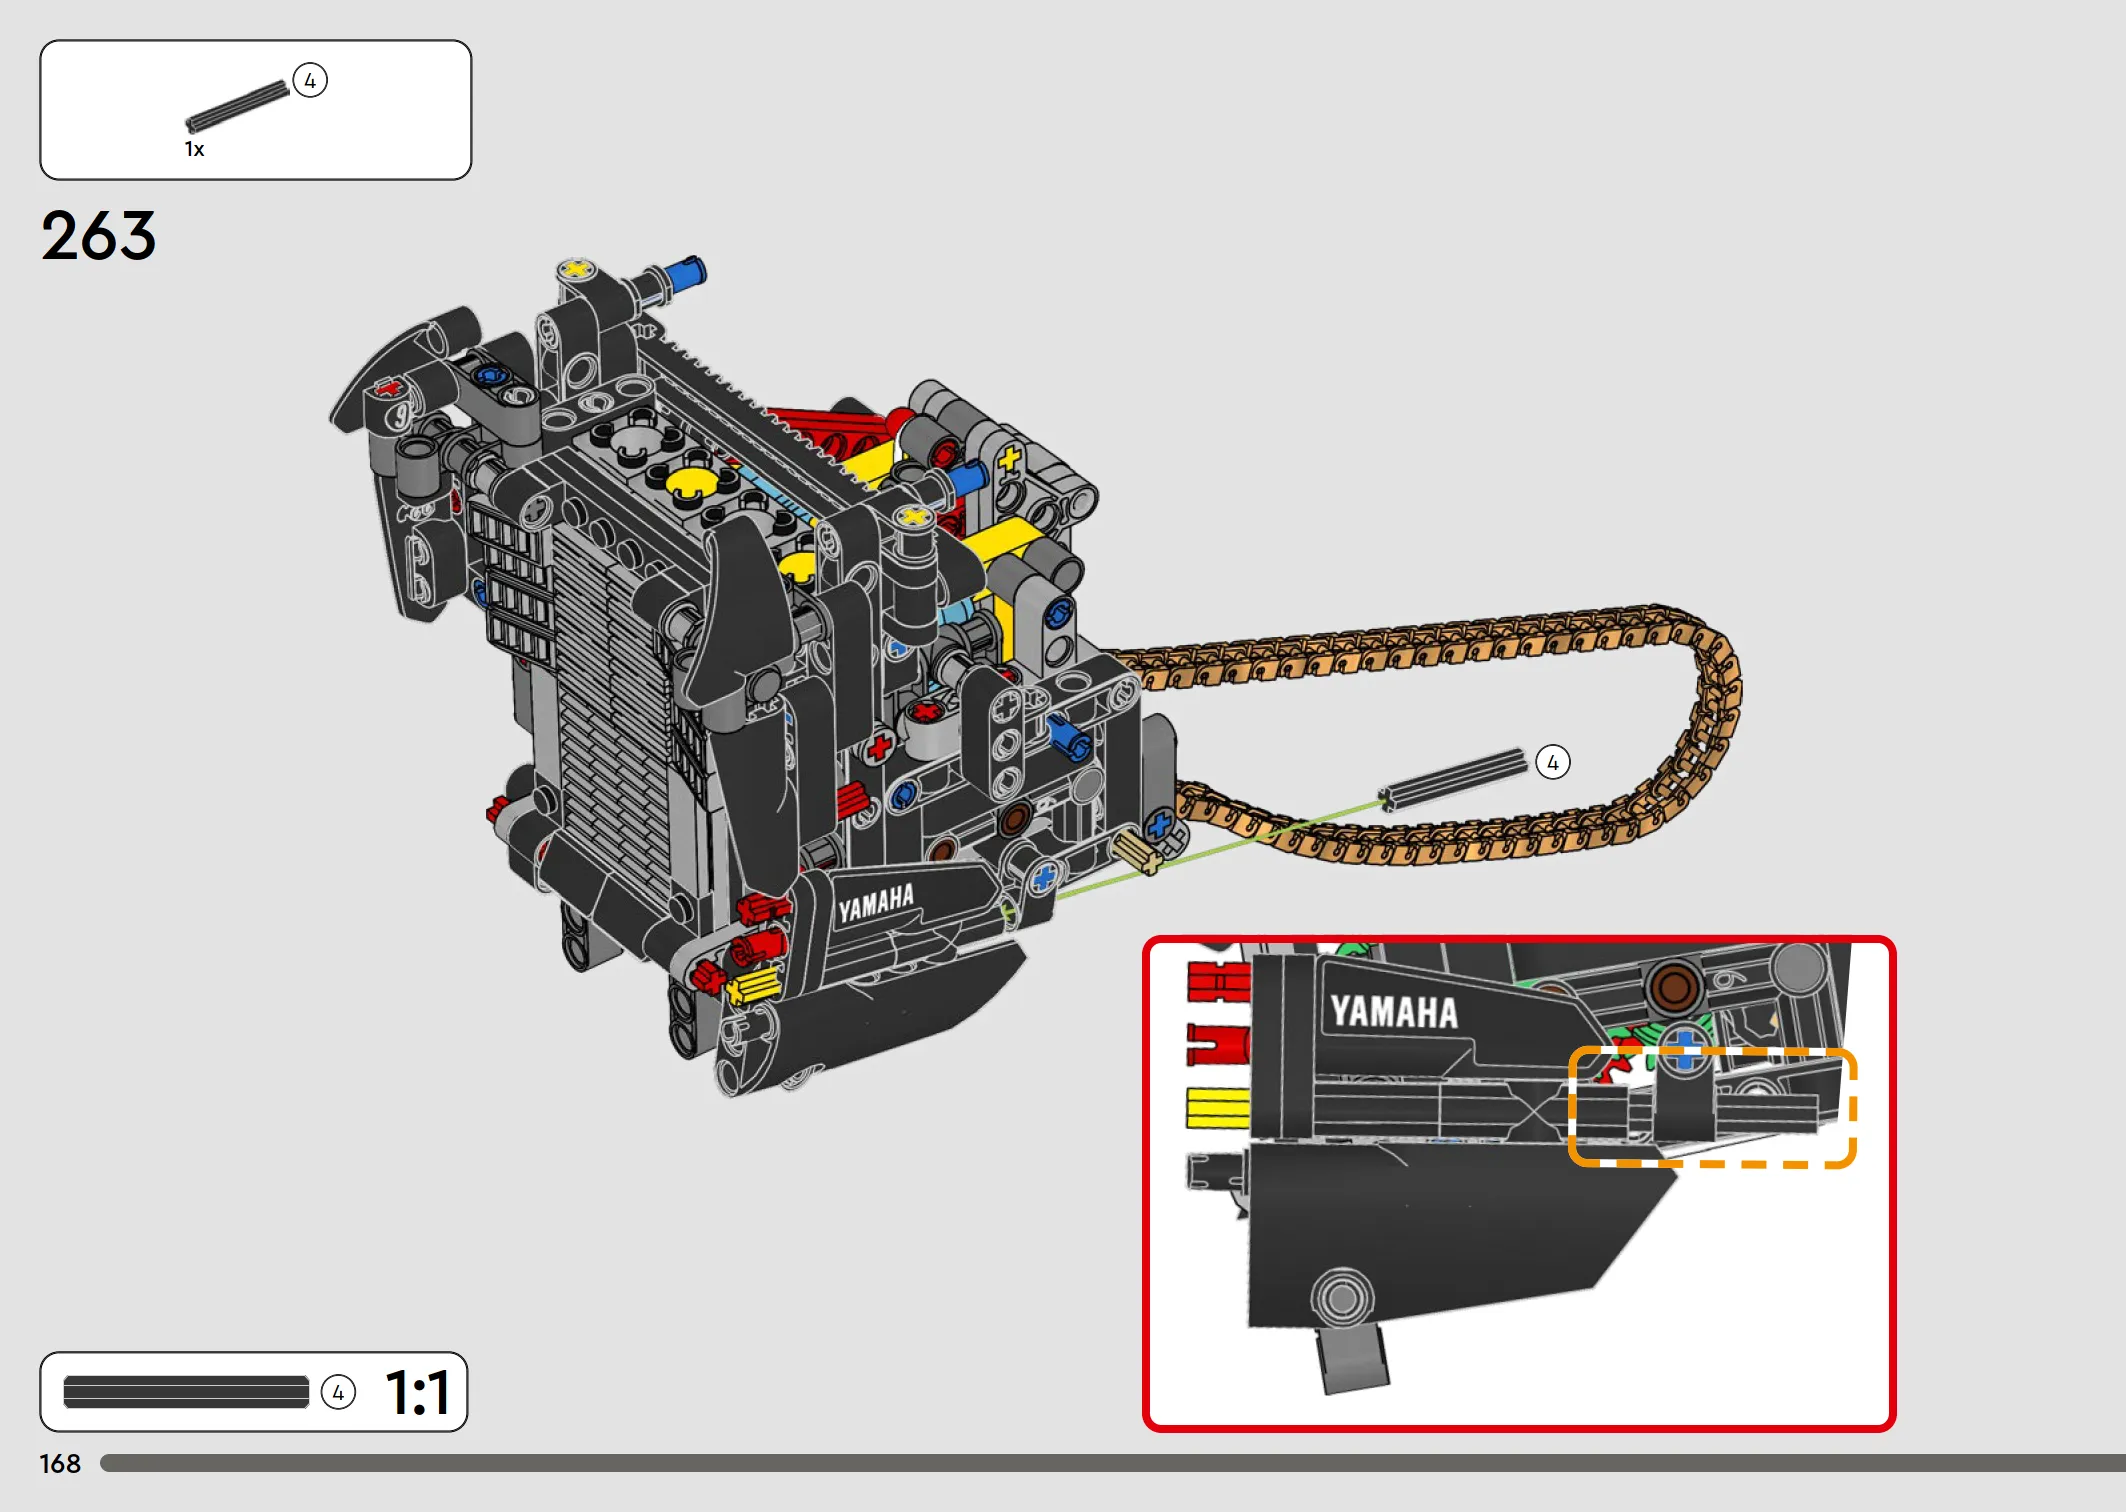Click the floating axle near the chain
Image resolution: width=2126 pixels, height=1512 pixels.
pos(1453,779)
